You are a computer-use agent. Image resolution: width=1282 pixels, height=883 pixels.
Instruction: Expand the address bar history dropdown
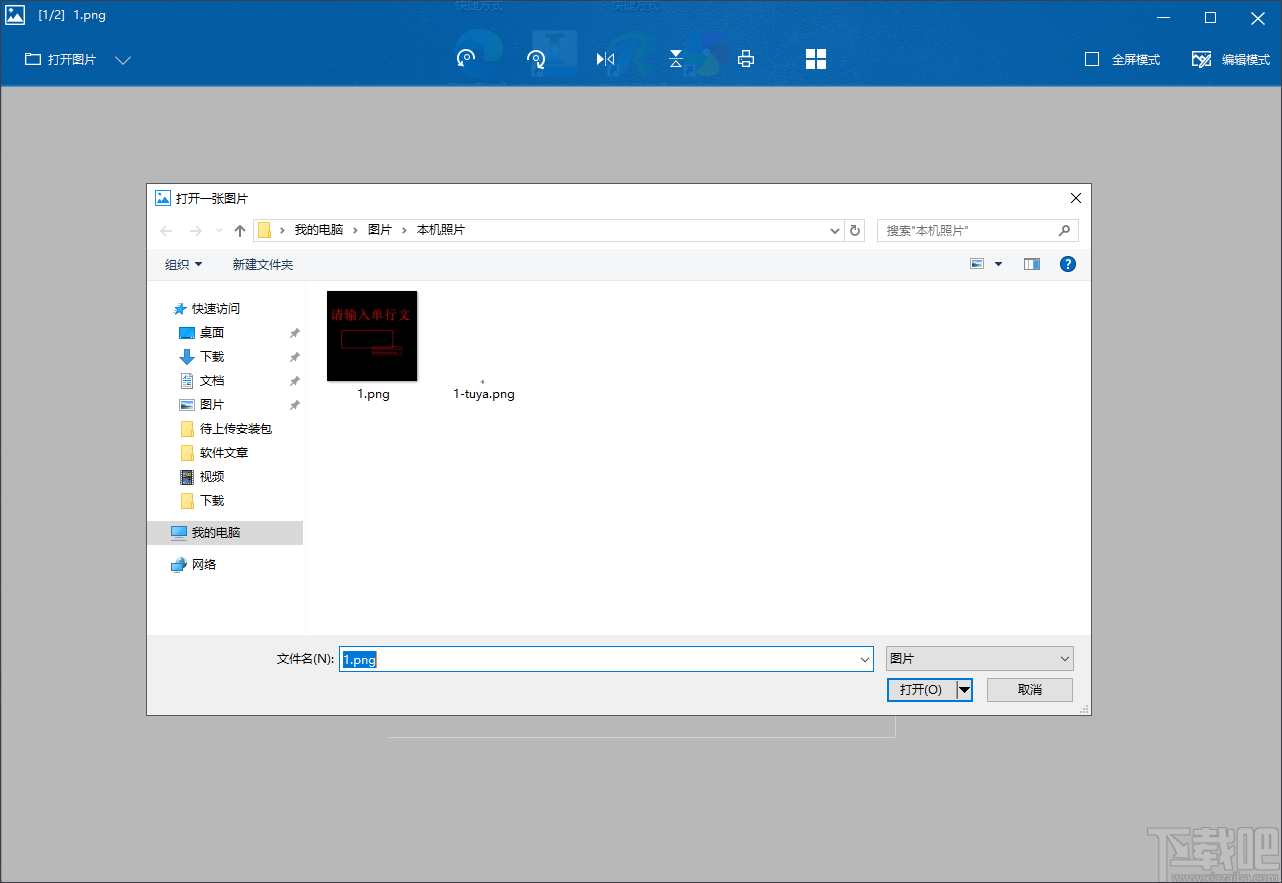coord(835,231)
